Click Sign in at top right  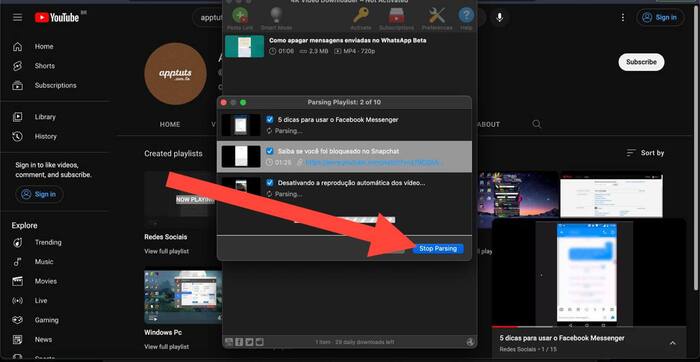[x=660, y=17]
